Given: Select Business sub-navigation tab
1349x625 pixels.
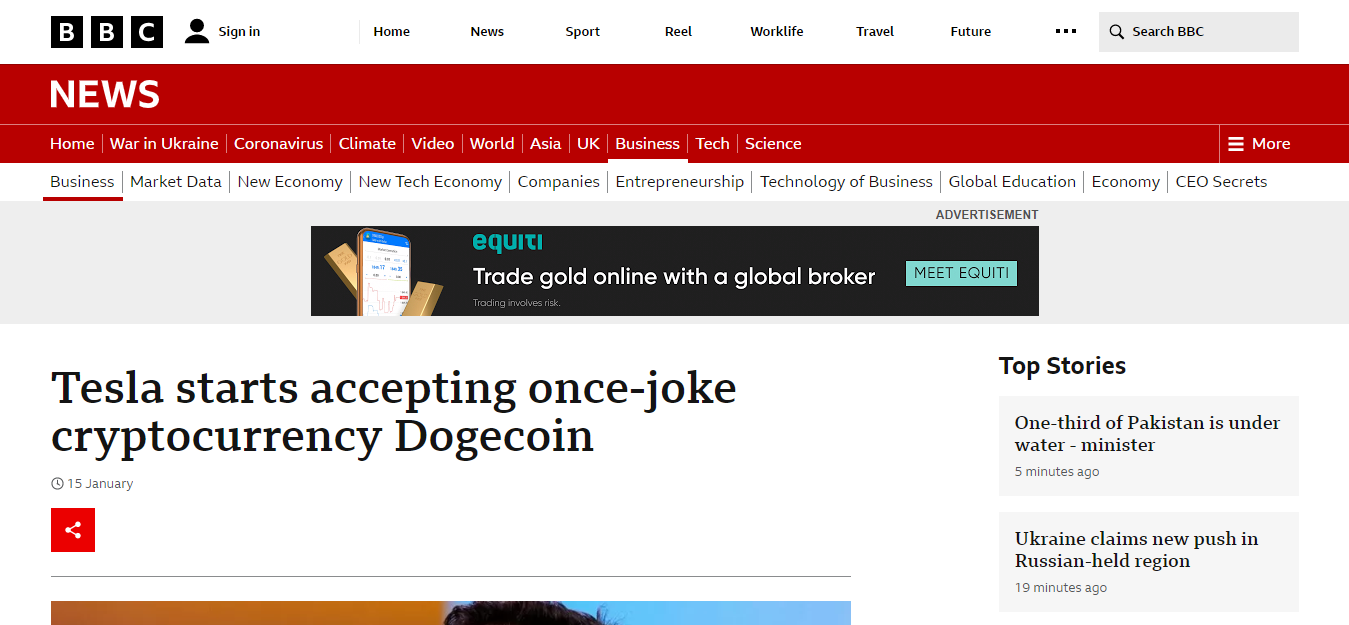Looking at the screenshot, I should point(82,182).
